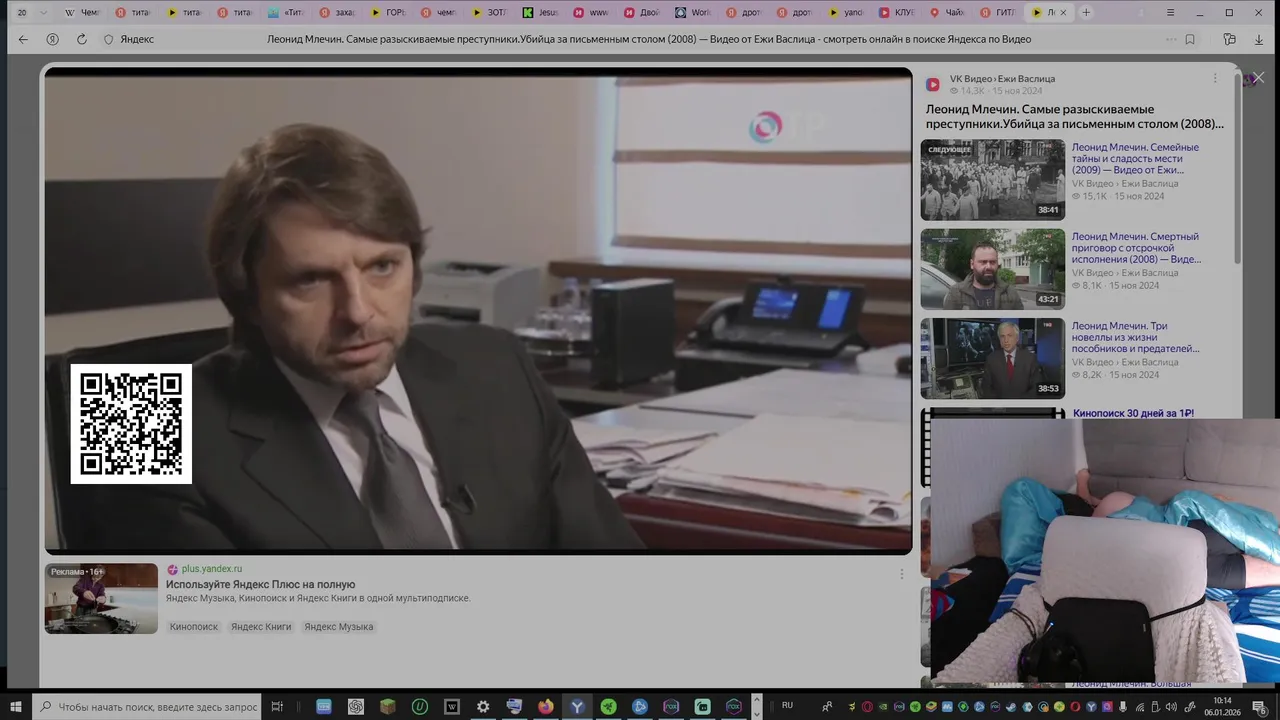Image resolution: width=1280 pixels, height=720 pixels.
Task: Launch Minecraft from the taskbar
Action: [x=387, y=706]
